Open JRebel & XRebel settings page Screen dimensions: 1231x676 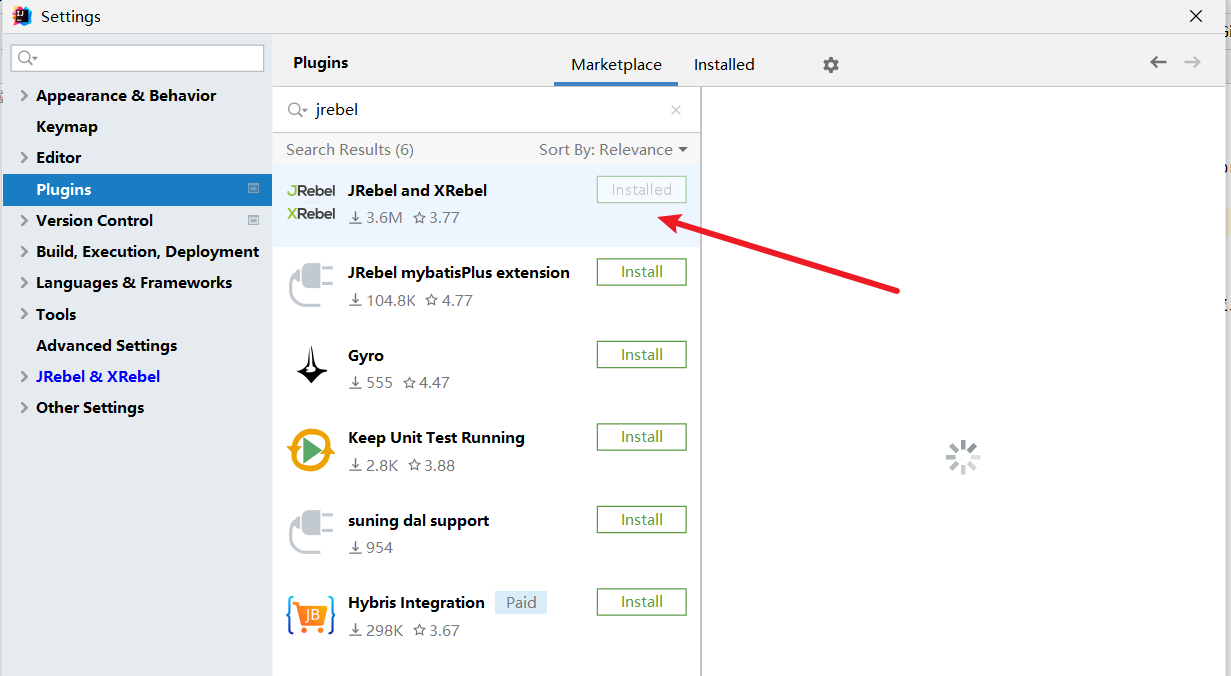98,377
